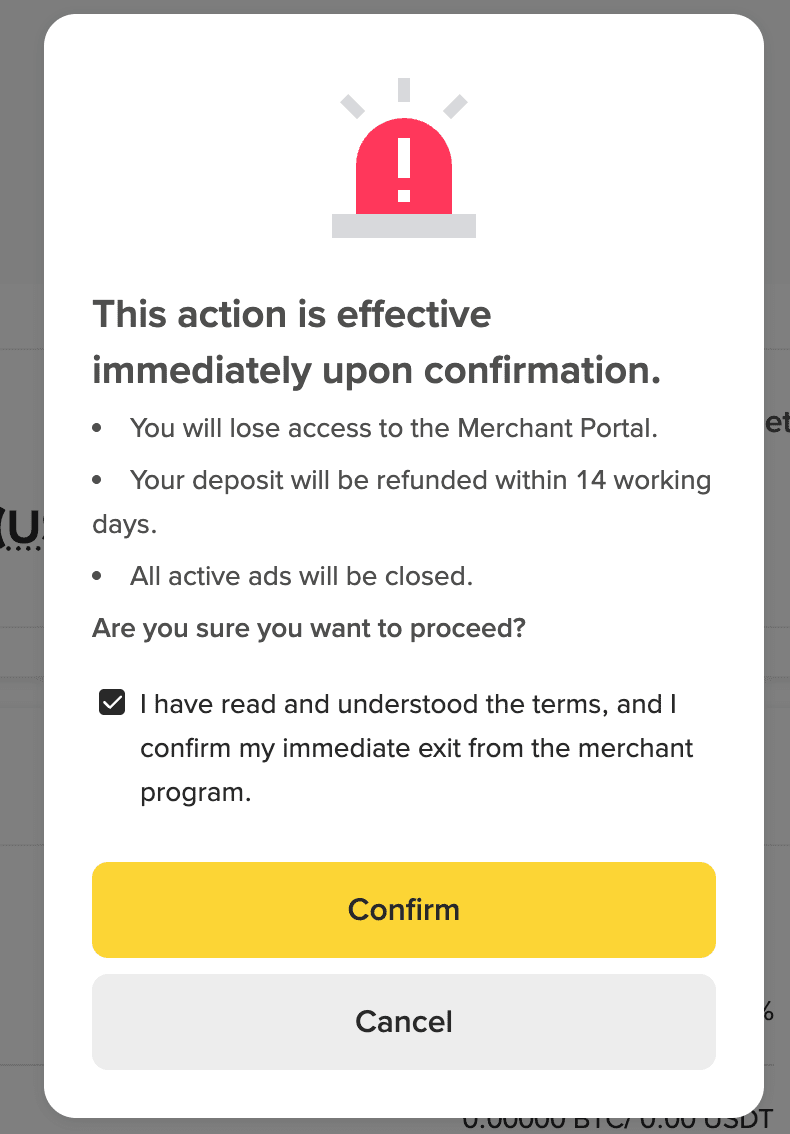Click the gray base of the siren icon

pyautogui.click(x=404, y=226)
